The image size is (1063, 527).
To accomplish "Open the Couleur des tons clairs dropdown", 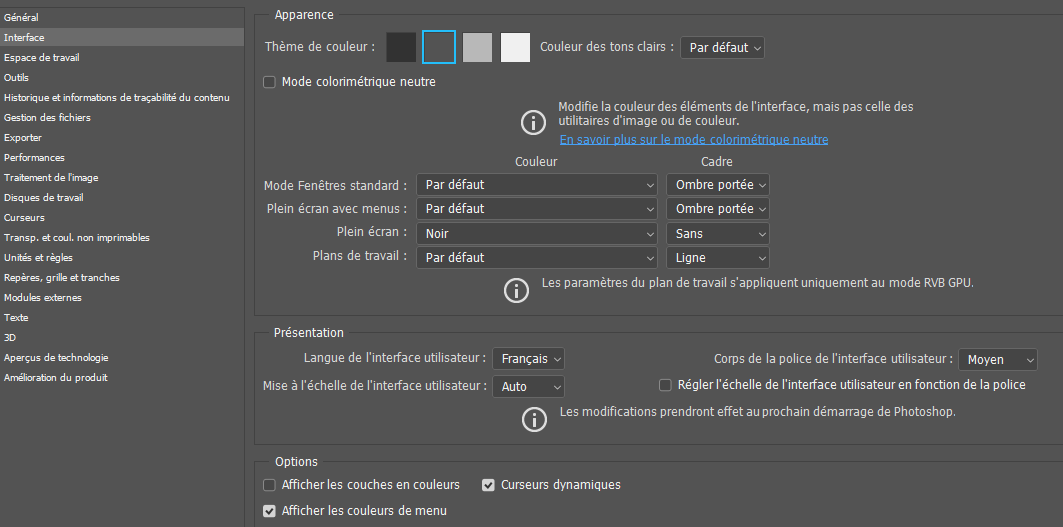I will tap(722, 47).
